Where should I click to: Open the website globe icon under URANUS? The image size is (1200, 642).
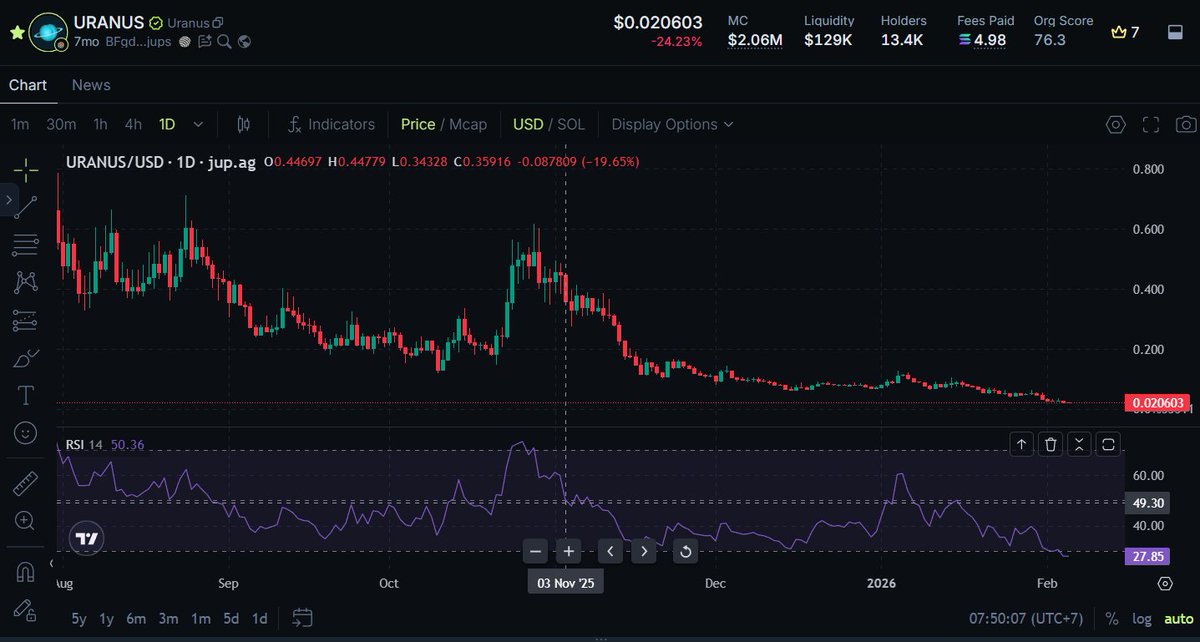(x=244, y=42)
